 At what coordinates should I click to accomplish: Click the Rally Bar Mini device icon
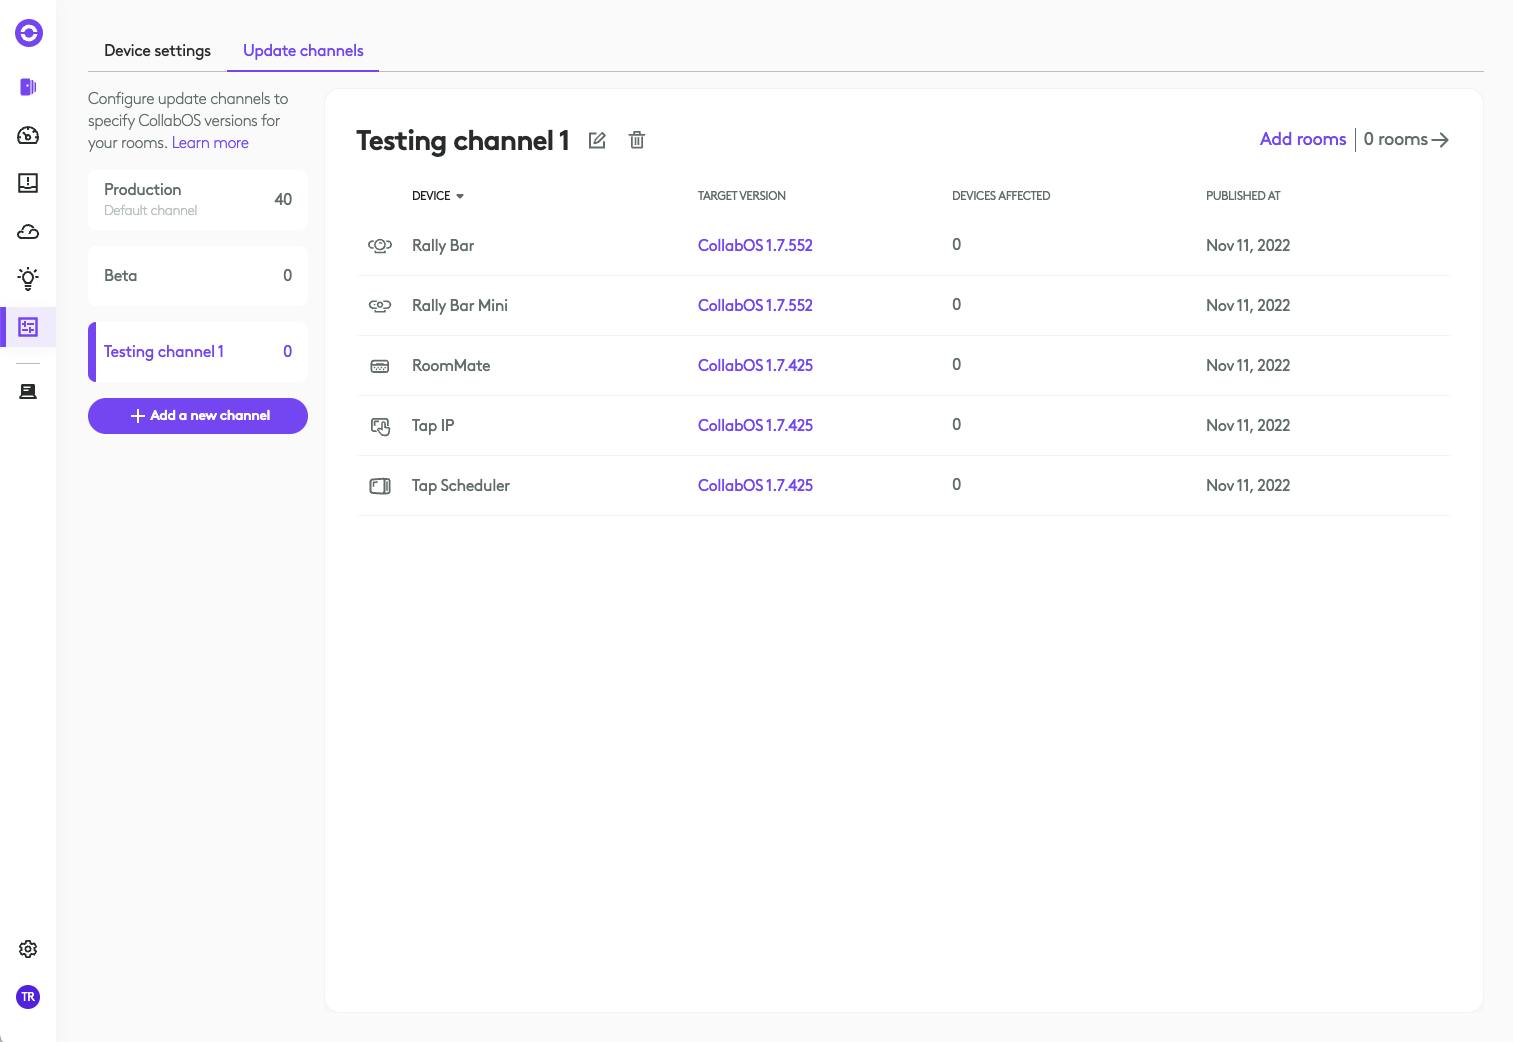pyautogui.click(x=380, y=305)
